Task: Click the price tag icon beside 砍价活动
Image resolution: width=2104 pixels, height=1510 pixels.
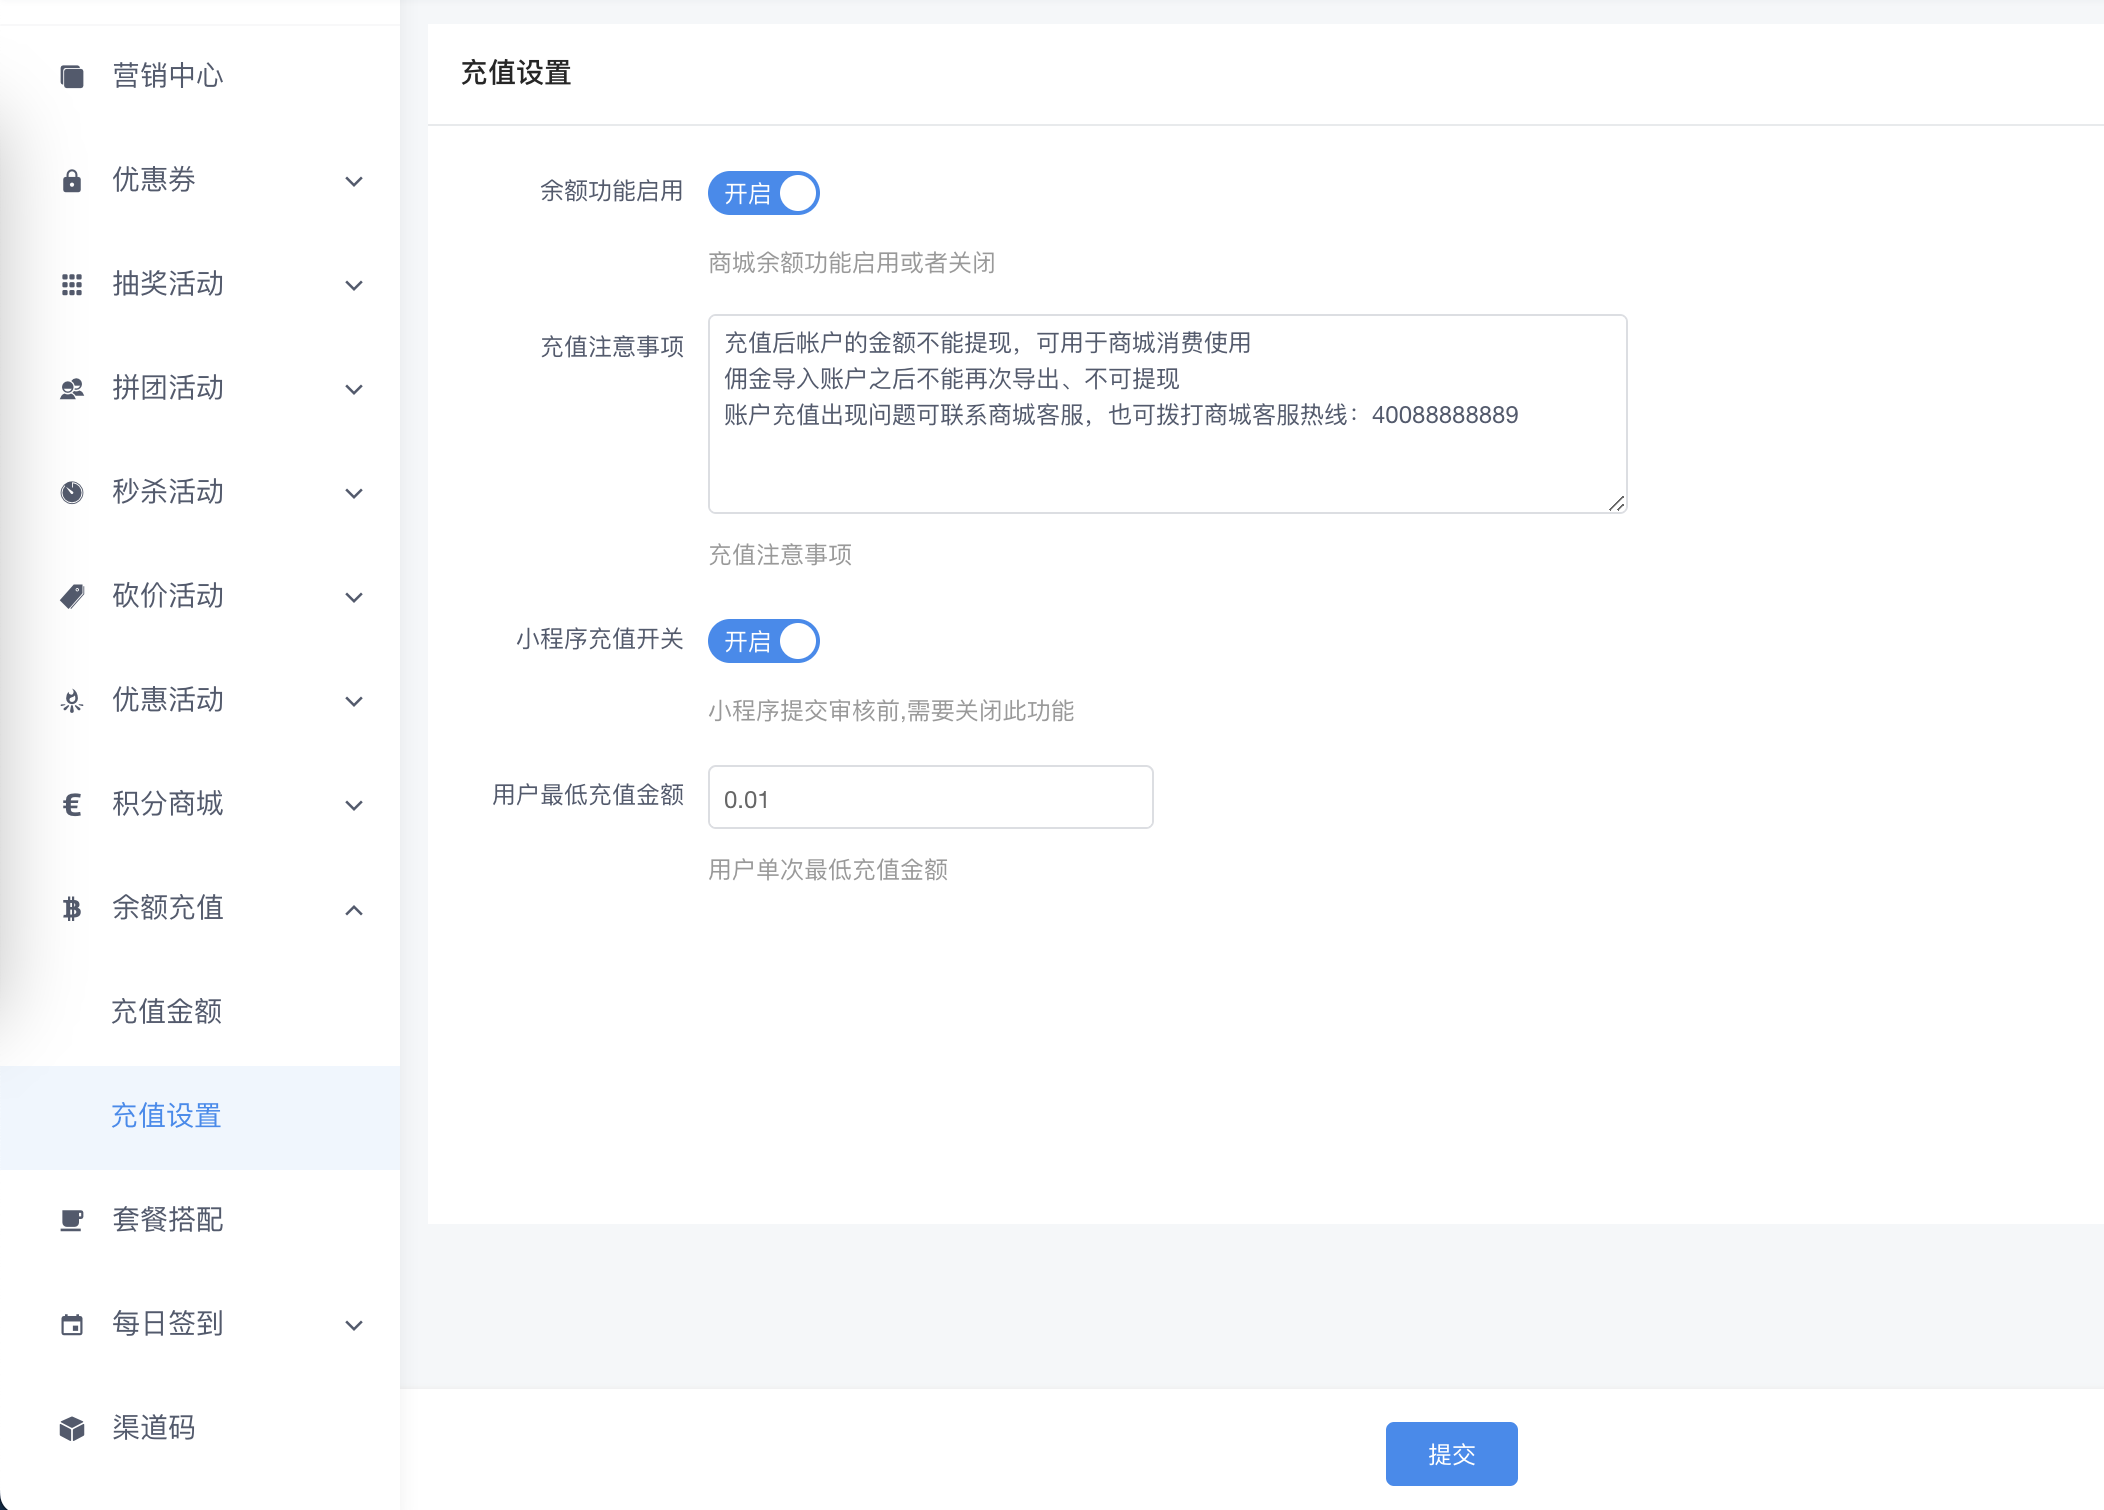Action: [x=72, y=597]
